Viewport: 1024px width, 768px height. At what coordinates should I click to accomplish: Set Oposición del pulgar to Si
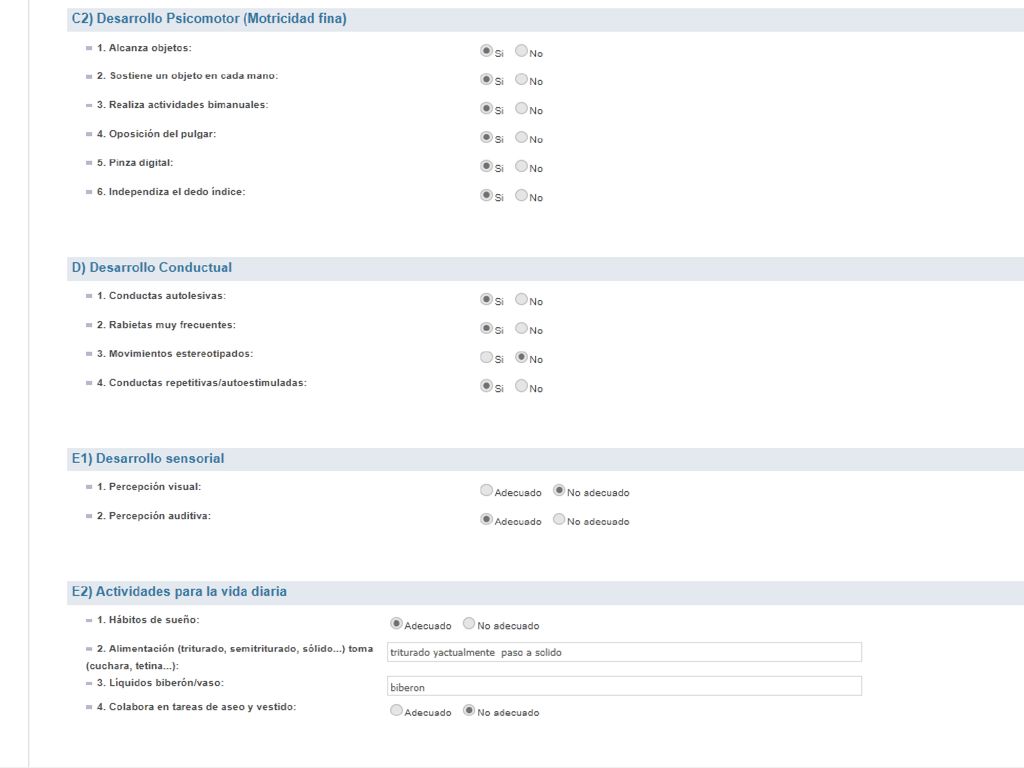pos(486,137)
